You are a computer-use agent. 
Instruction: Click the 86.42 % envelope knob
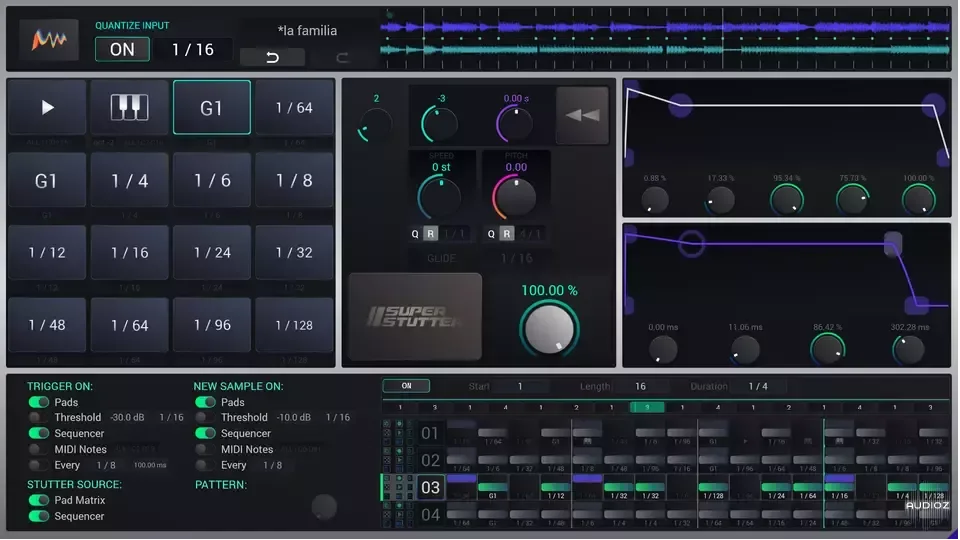point(827,350)
